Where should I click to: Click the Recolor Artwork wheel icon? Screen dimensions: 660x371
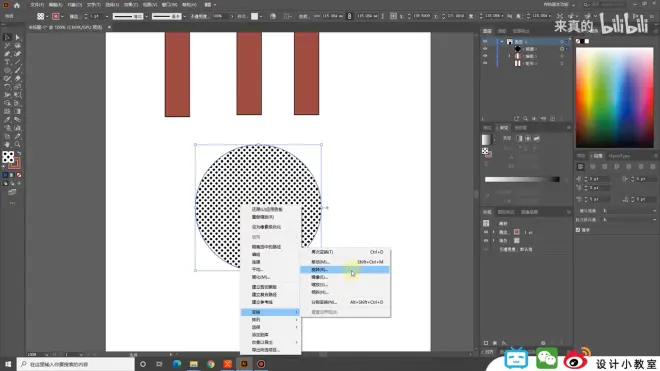pyautogui.click(x=273, y=16)
